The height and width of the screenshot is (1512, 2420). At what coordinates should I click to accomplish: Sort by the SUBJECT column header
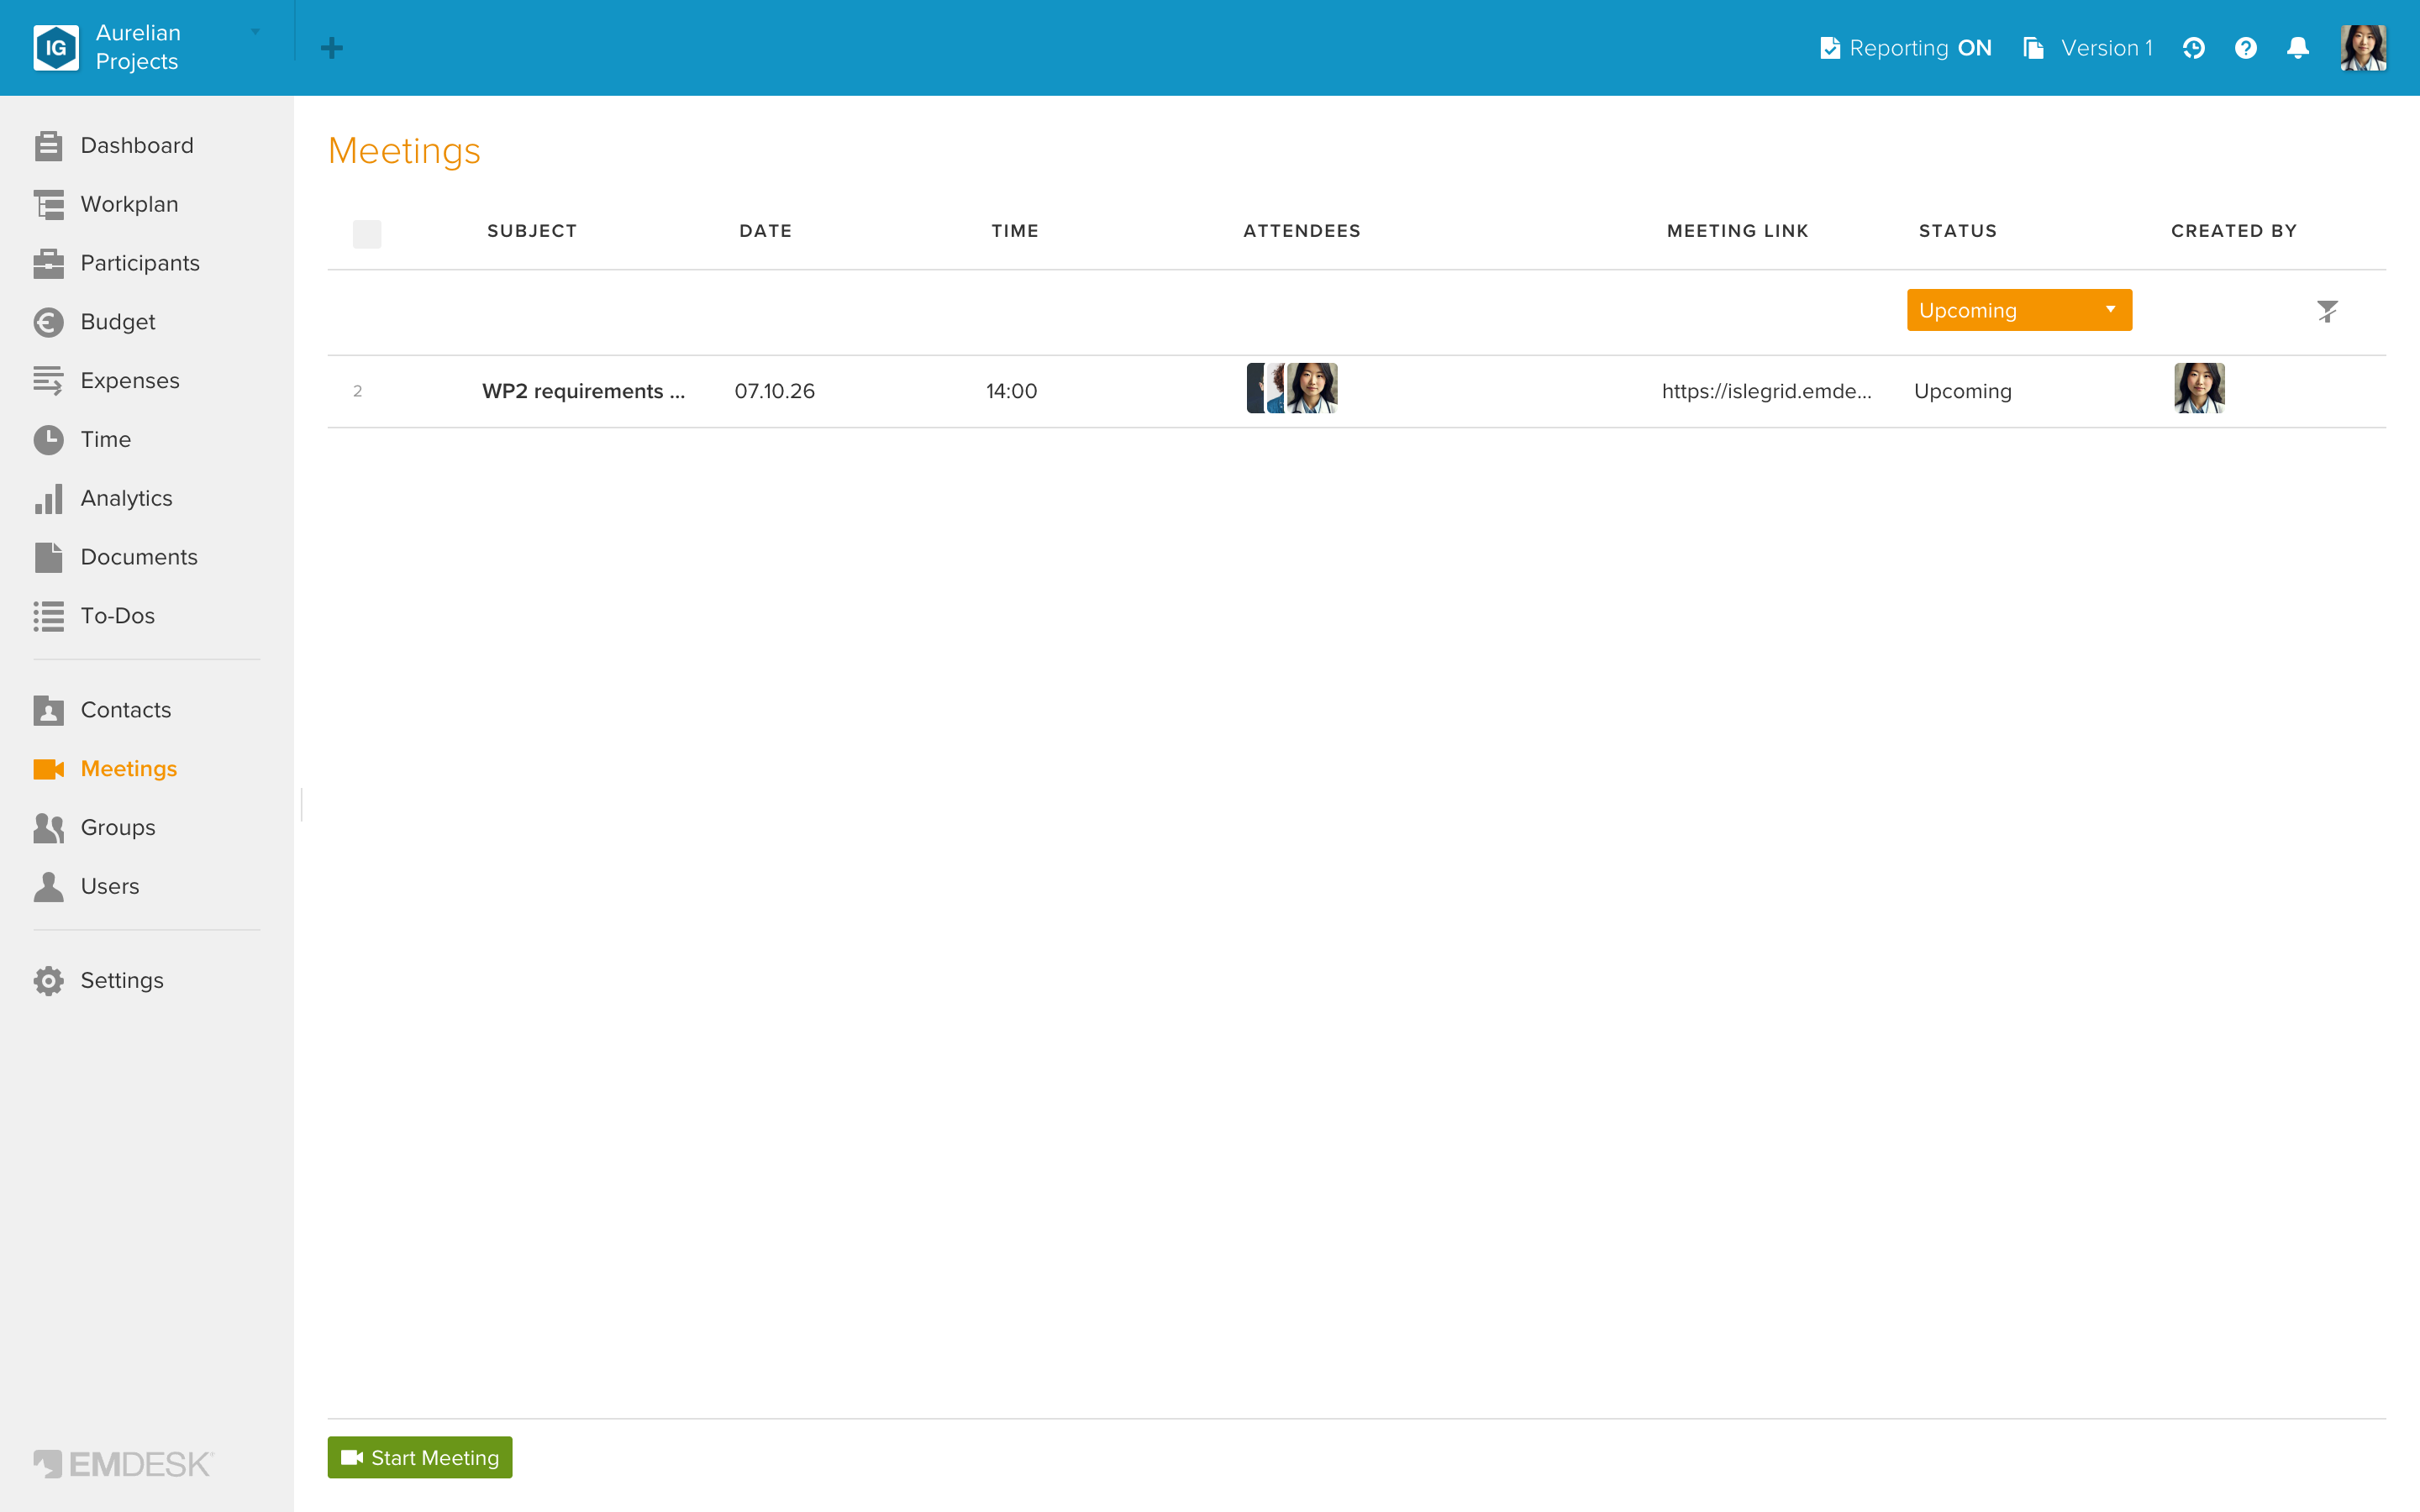(x=532, y=231)
